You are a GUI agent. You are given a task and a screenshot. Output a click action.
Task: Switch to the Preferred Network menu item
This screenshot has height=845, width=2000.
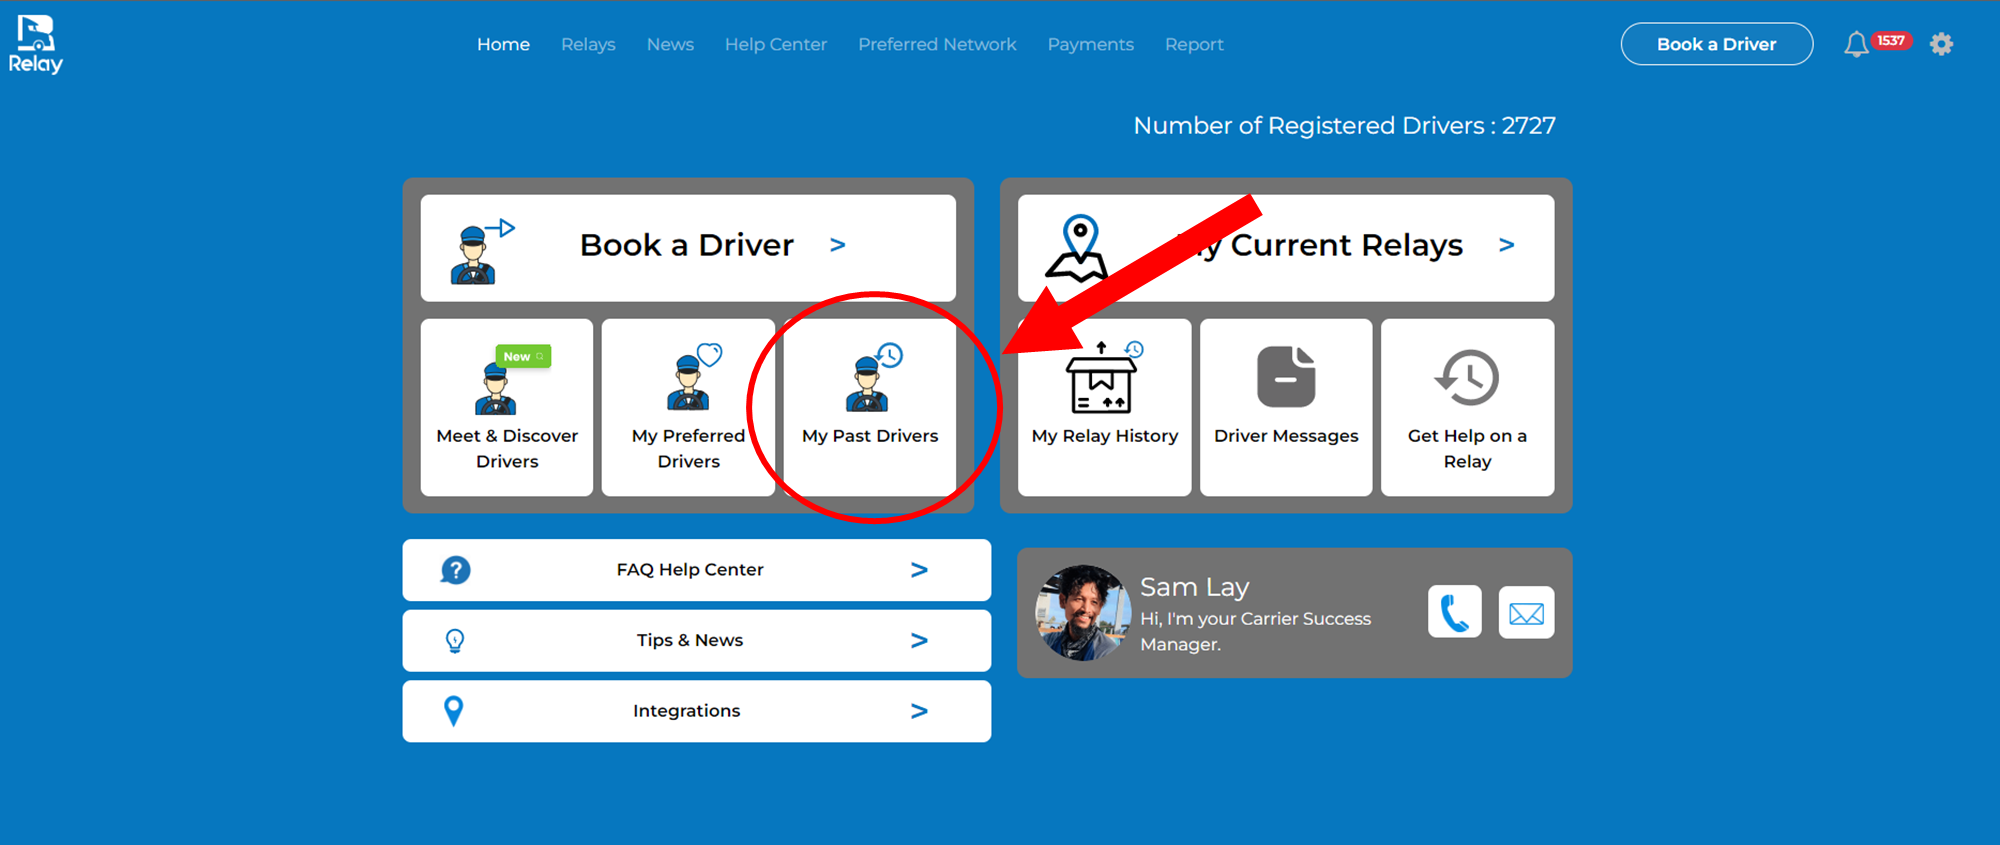pyautogui.click(x=937, y=44)
